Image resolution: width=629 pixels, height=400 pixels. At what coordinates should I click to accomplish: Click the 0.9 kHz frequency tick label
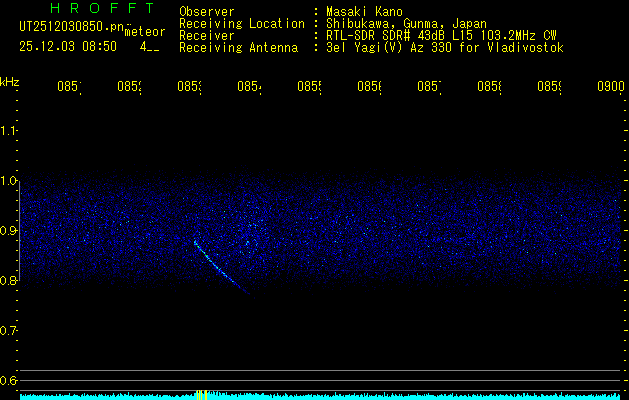coord(9,231)
